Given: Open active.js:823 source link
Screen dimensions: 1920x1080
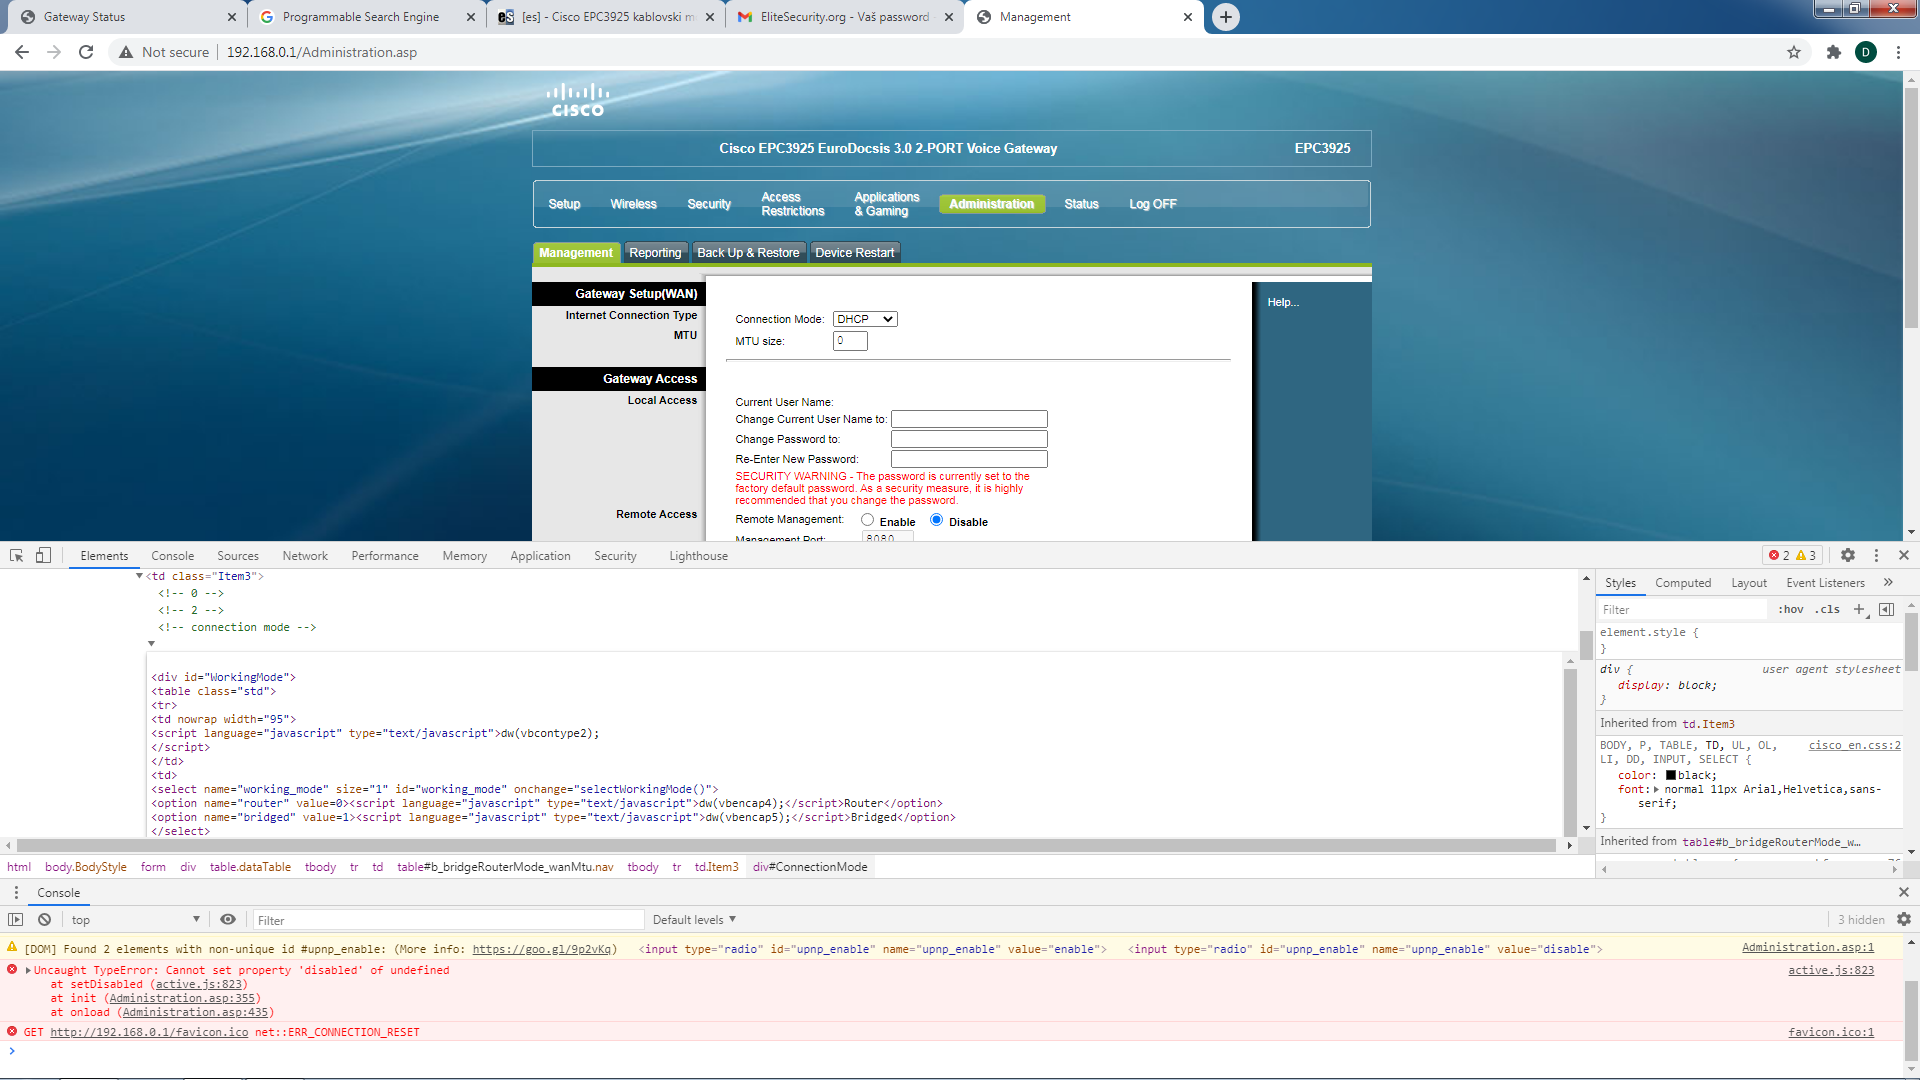Looking at the screenshot, I should 1831,970.
